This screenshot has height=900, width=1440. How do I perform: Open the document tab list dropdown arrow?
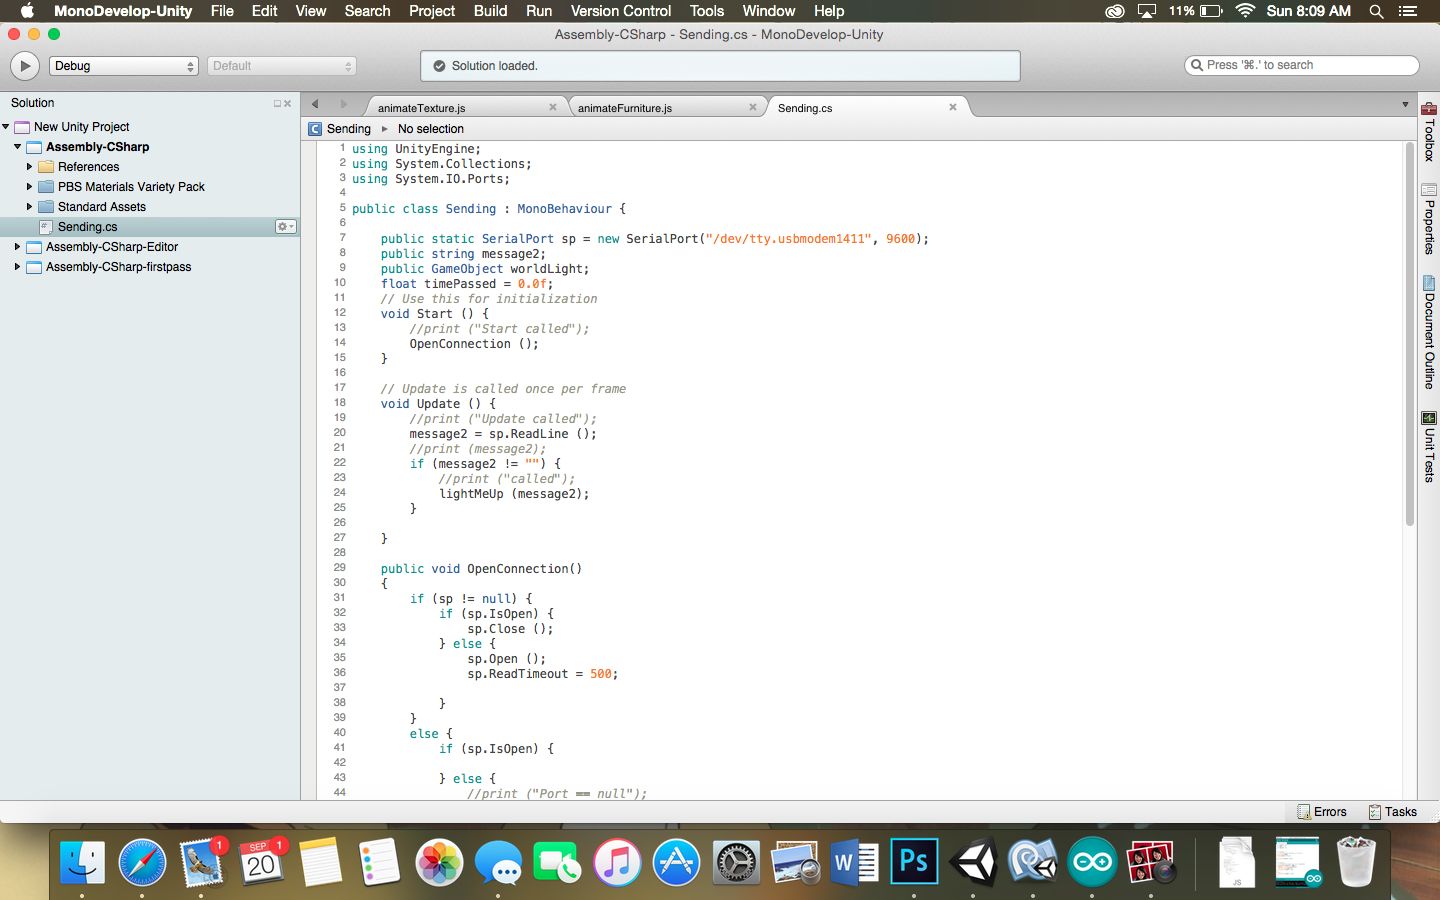click(x=1405, y=105)
